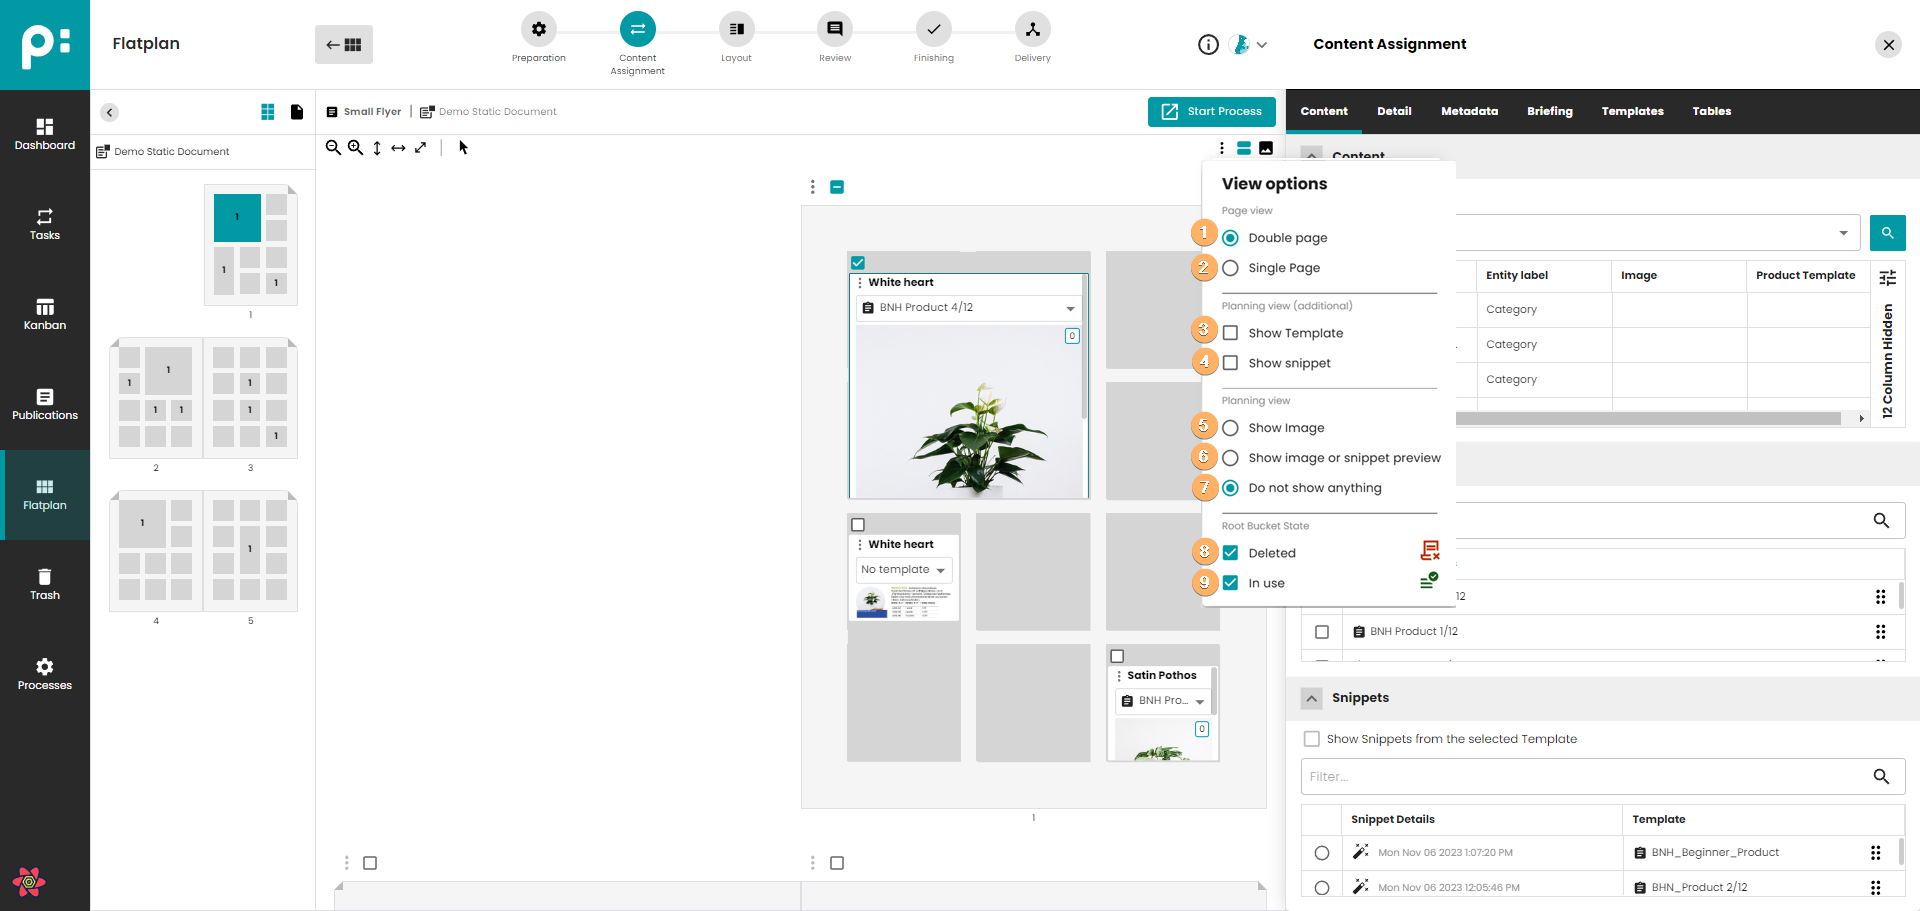Click the zoom in magnifier icon
This screenshot has height=911, width=1920.
tap(355, 148)
